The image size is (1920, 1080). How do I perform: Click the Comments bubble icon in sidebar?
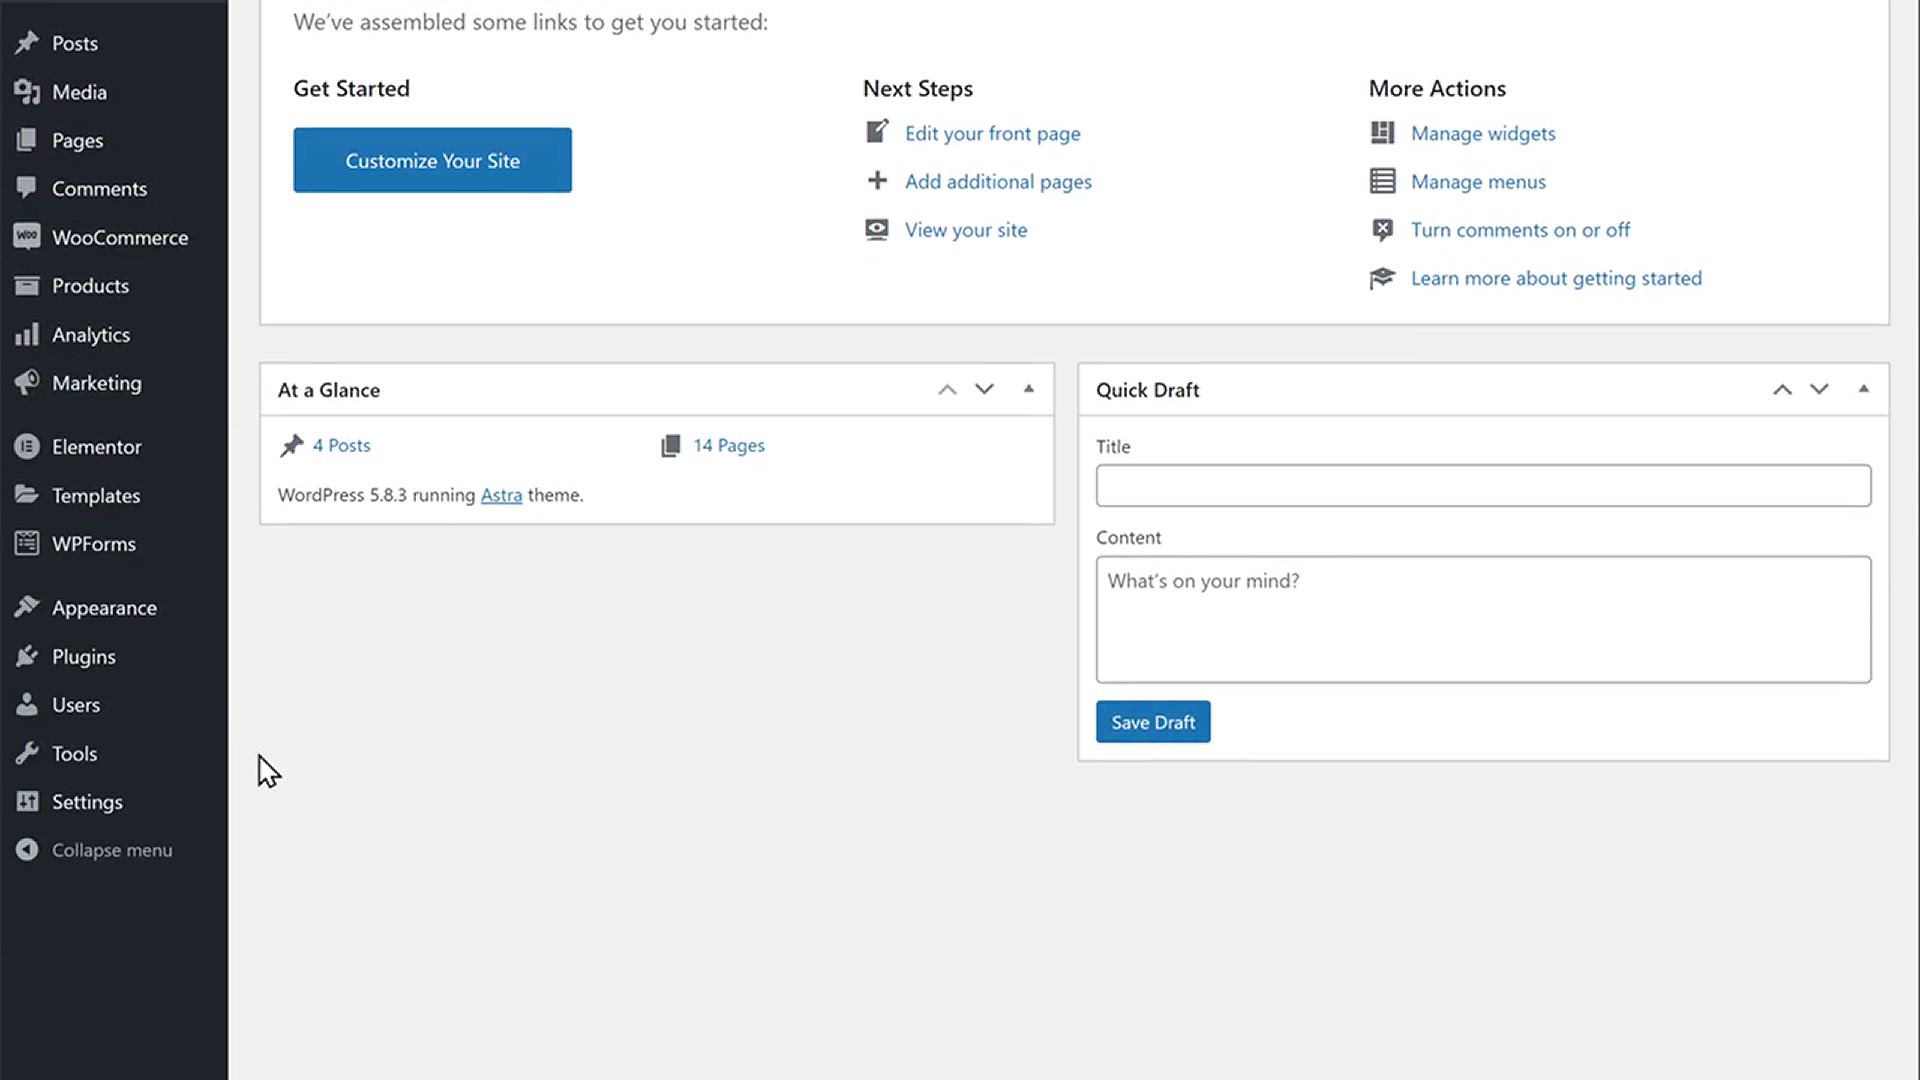27,188
